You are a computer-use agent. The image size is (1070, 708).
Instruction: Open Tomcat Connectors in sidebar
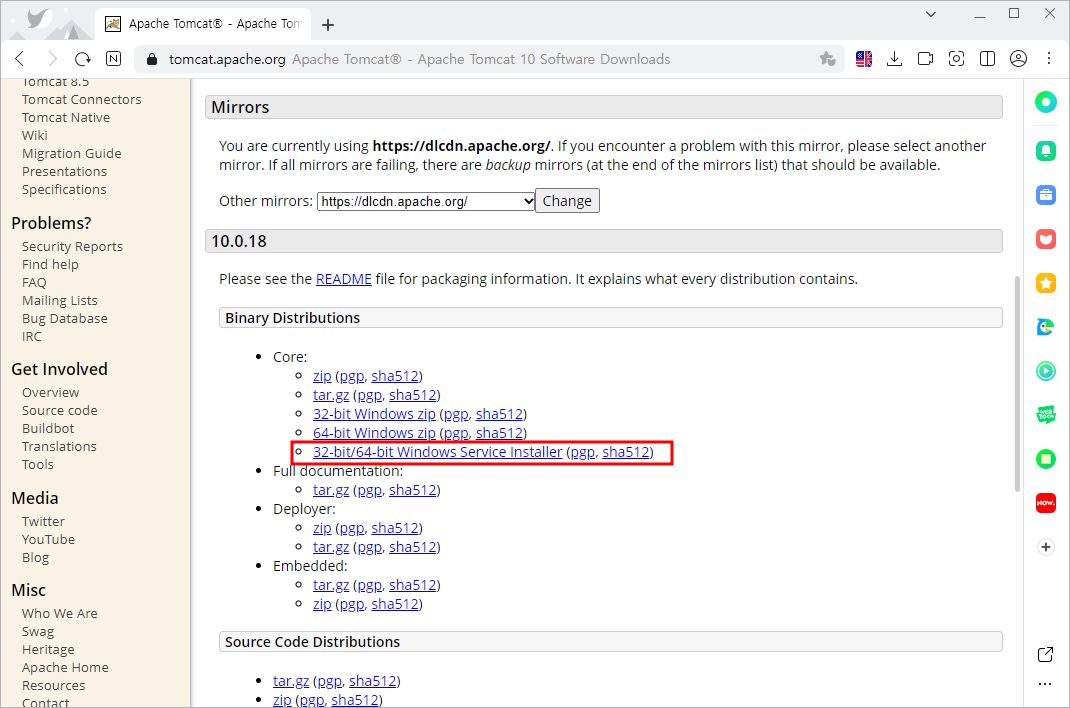point(81,100)
